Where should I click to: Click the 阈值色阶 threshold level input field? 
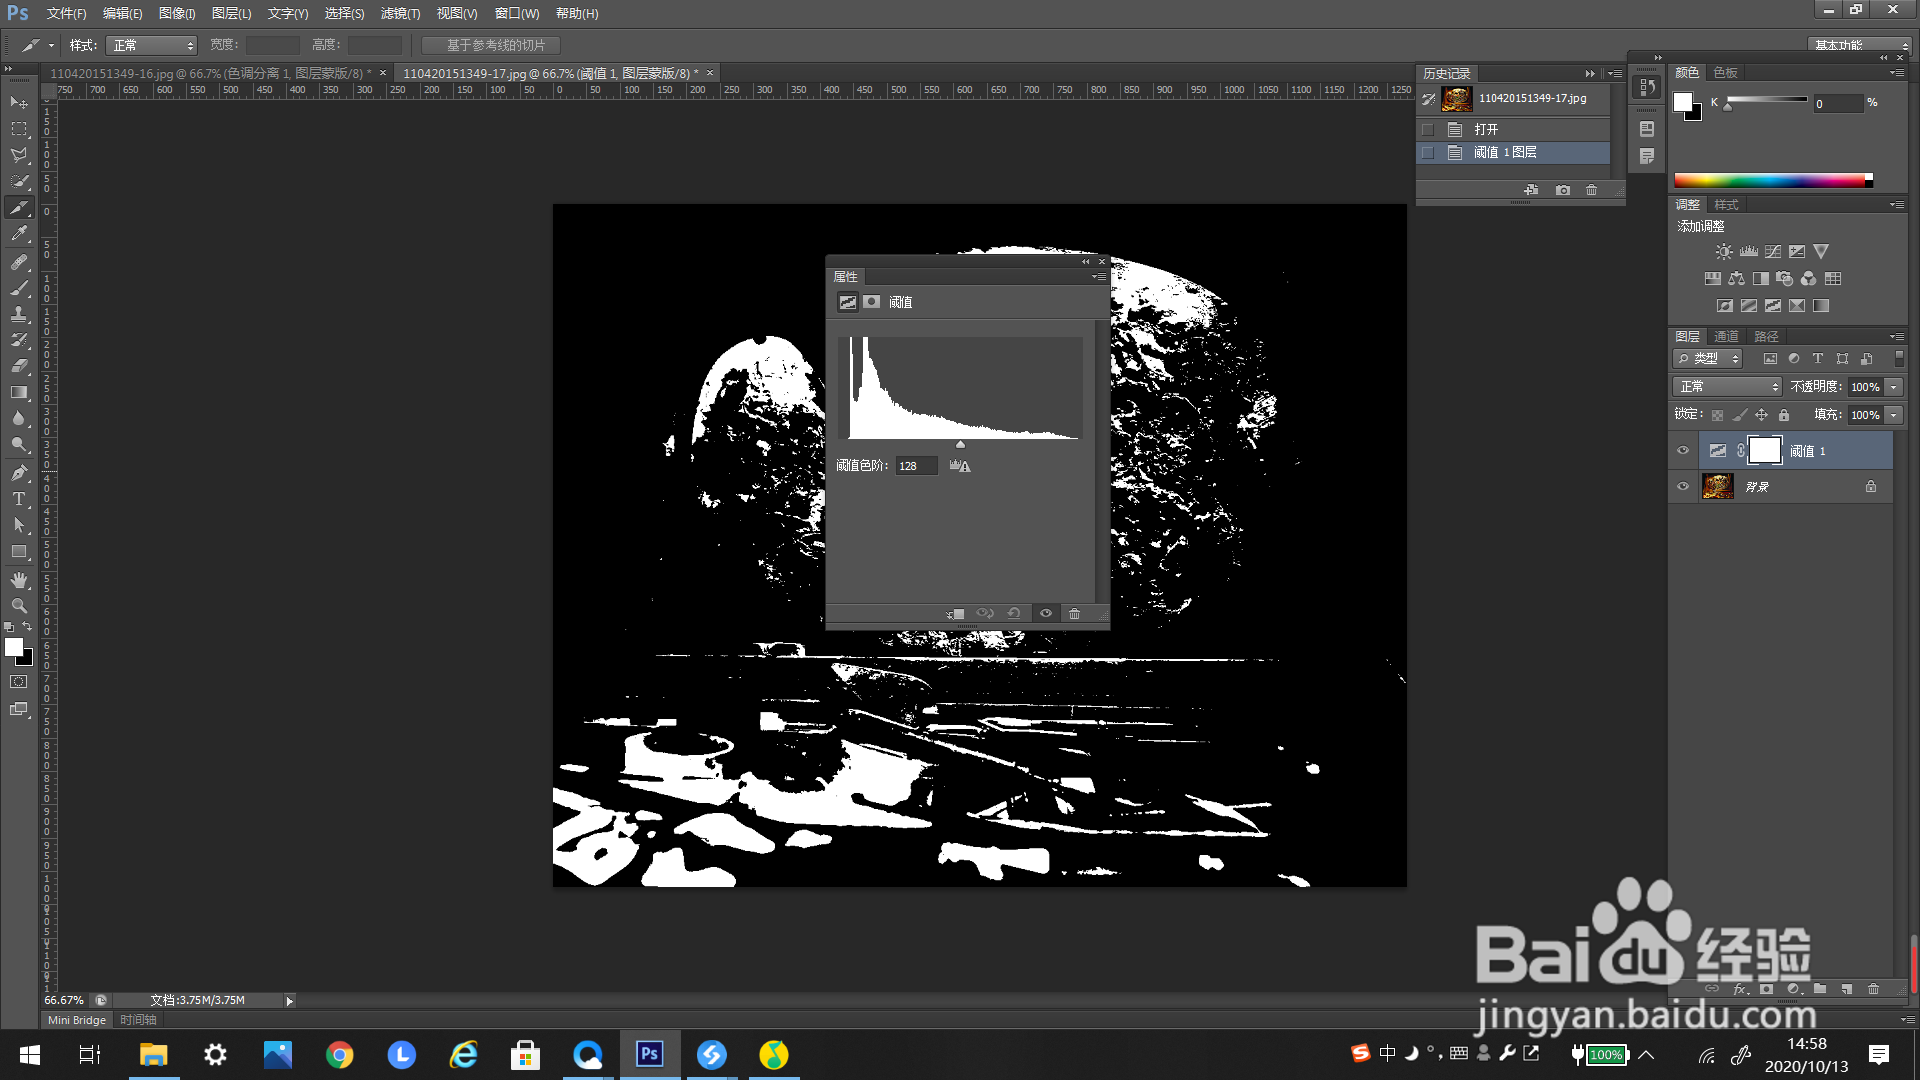(915, 466)
